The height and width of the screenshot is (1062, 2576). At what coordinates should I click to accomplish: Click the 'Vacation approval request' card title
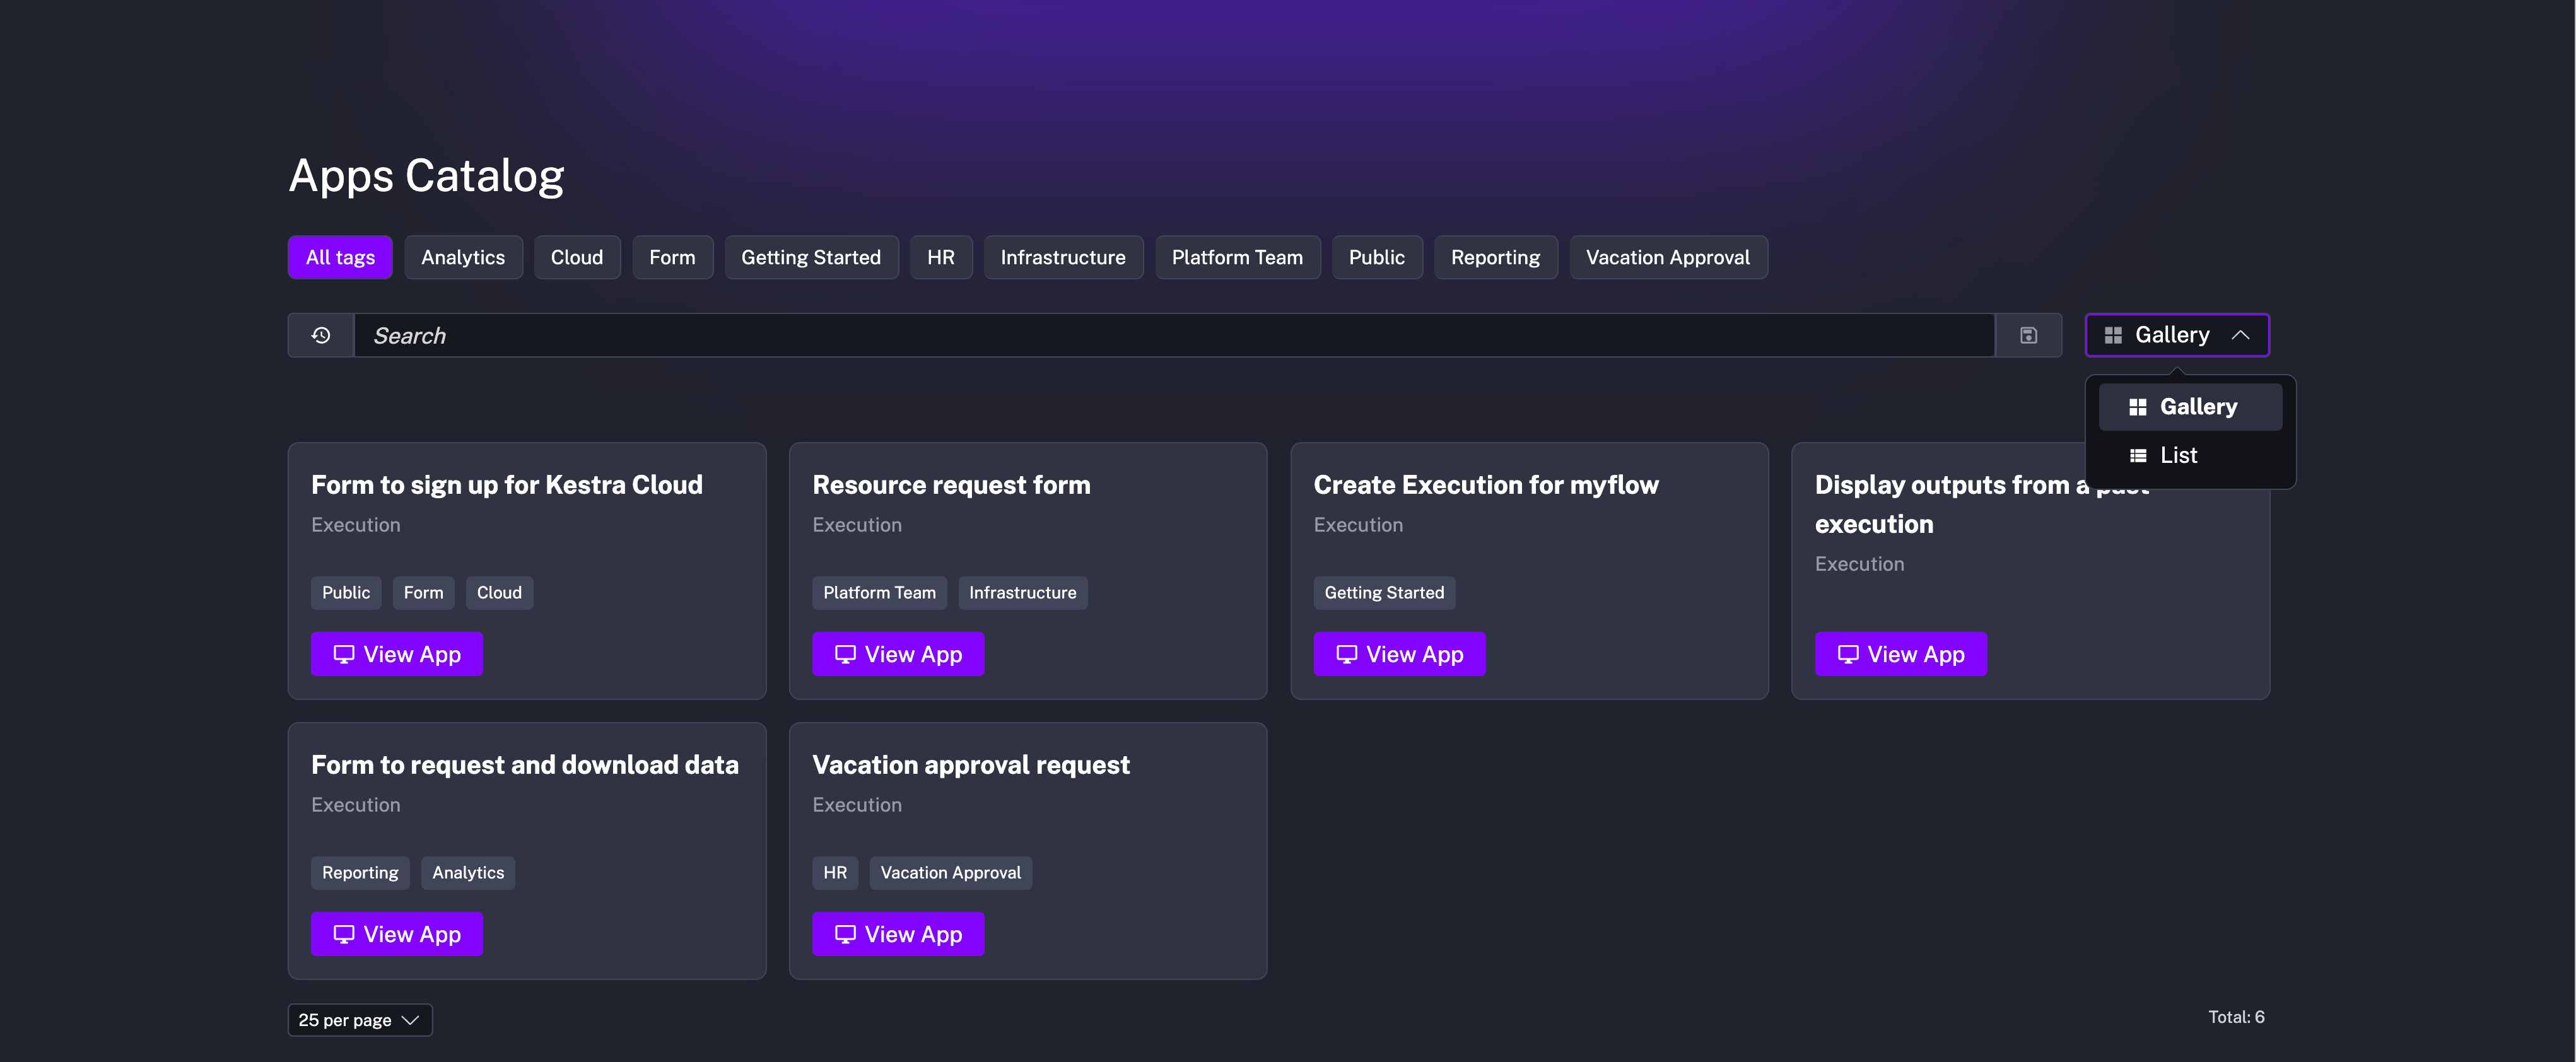(x=971, y=765)
